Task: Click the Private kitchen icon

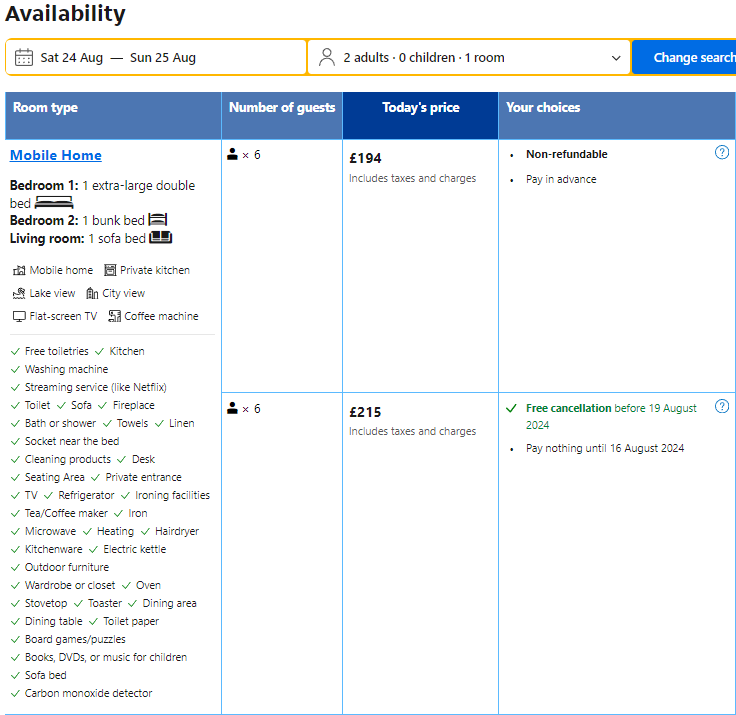Action: point(110,270)
